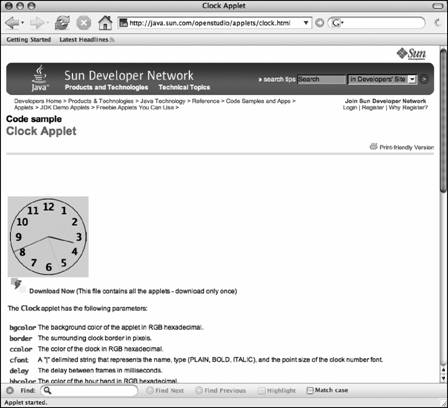Screen dimensions: 448x408
Task: Close the Find bar with its X icon
Action: (x=10, y=390)
